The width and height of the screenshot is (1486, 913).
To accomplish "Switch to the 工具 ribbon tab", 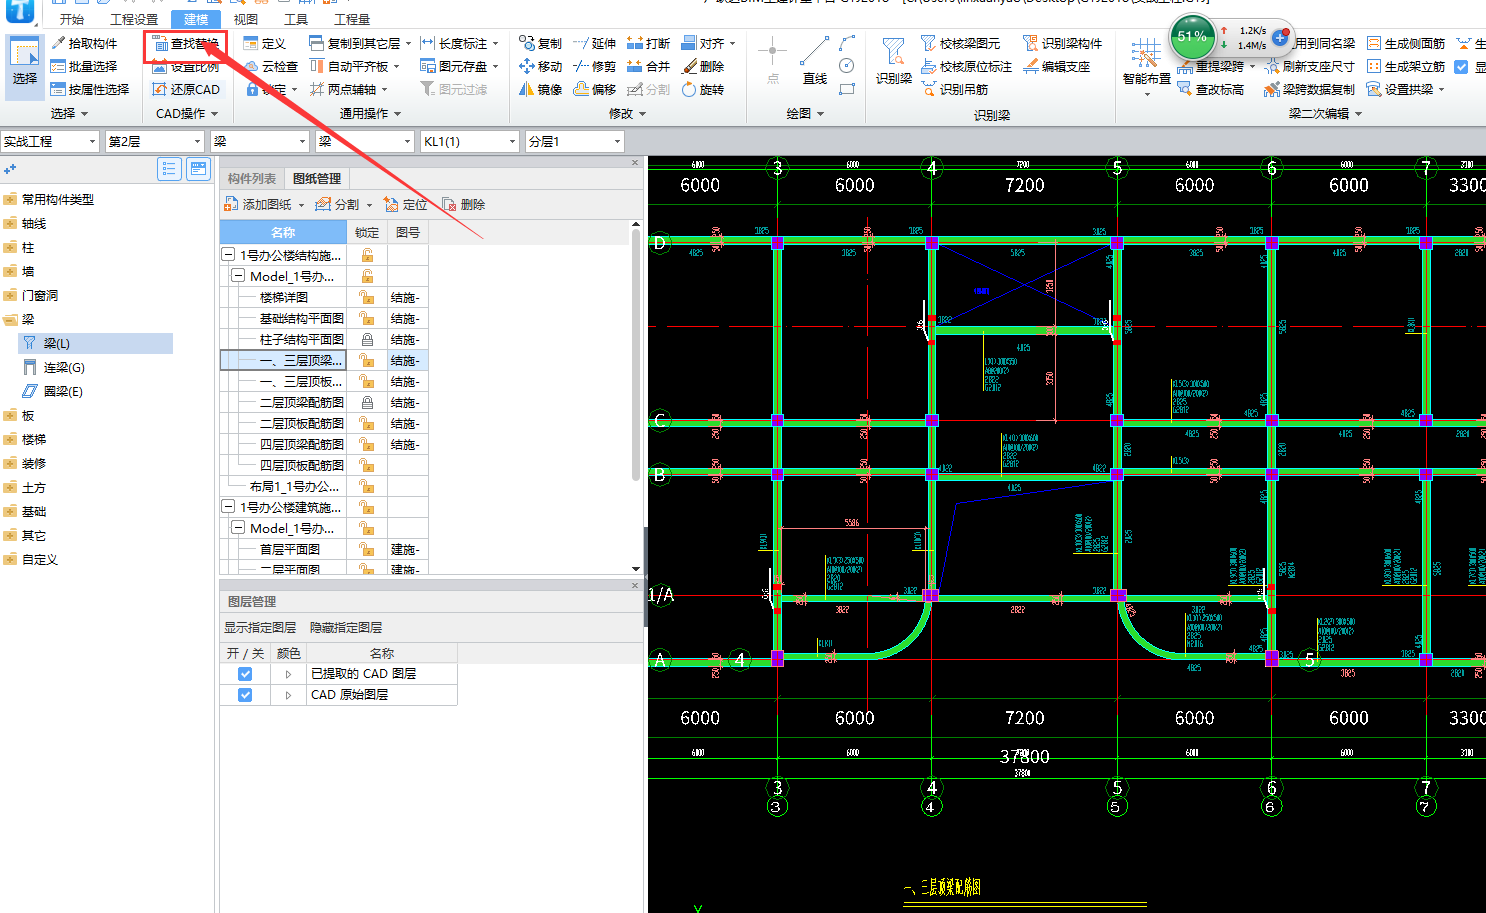I will (x=296, y=19).
